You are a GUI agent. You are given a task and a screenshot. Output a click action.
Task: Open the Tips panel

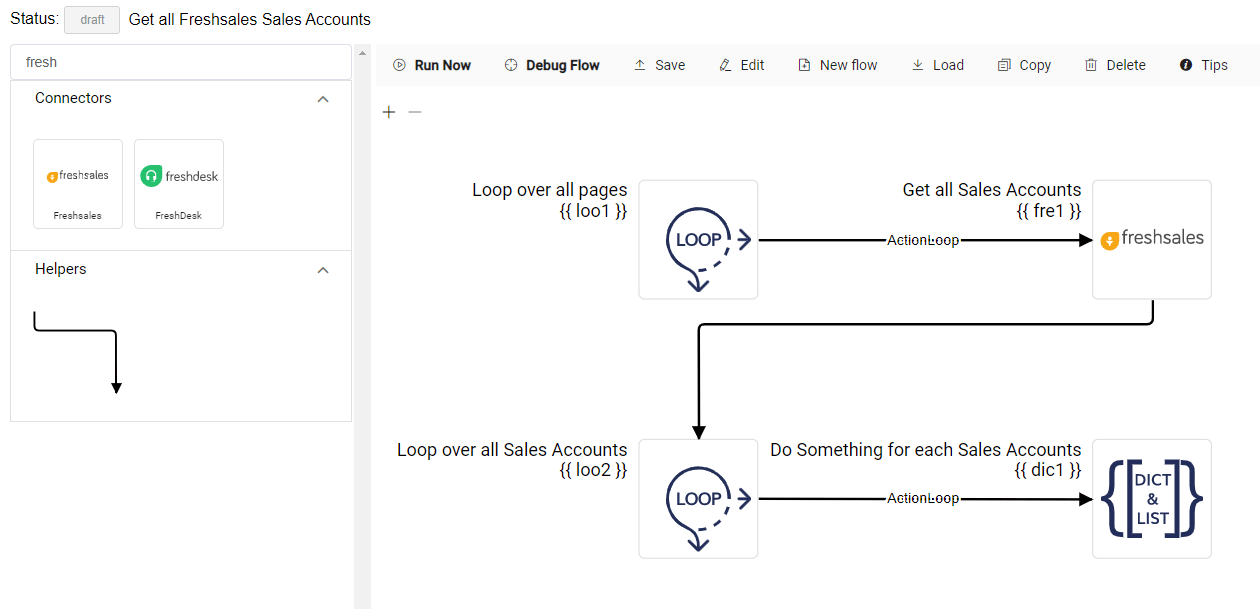coord(1203,65)
